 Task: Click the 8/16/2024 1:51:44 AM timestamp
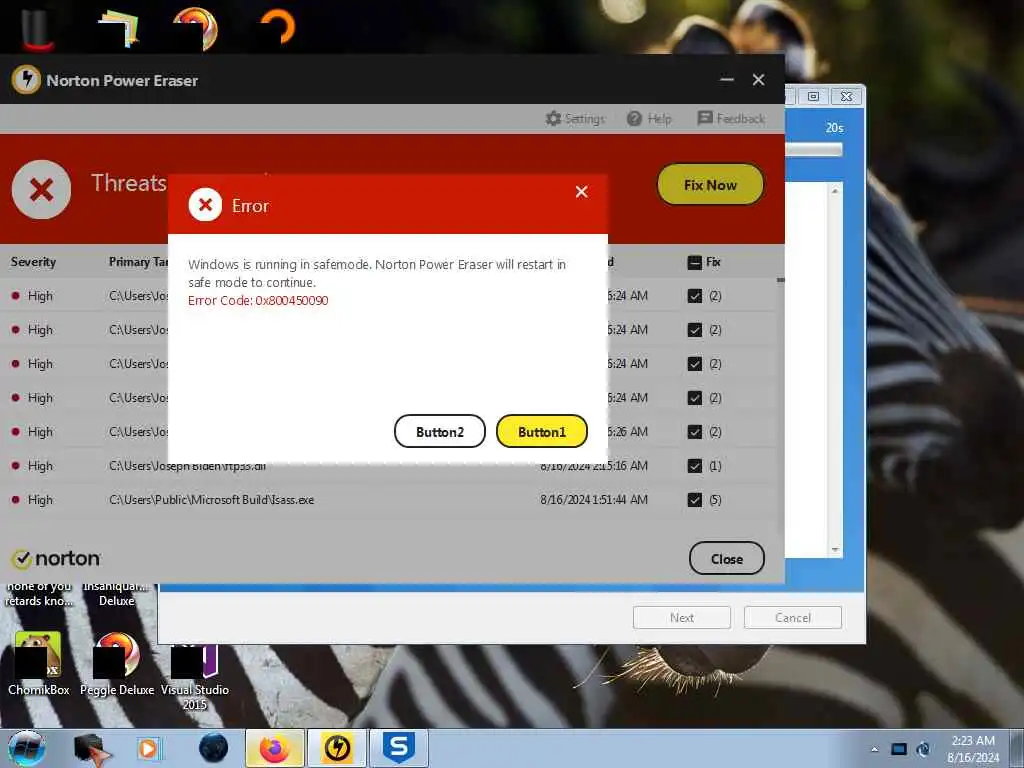click(594, 500)
